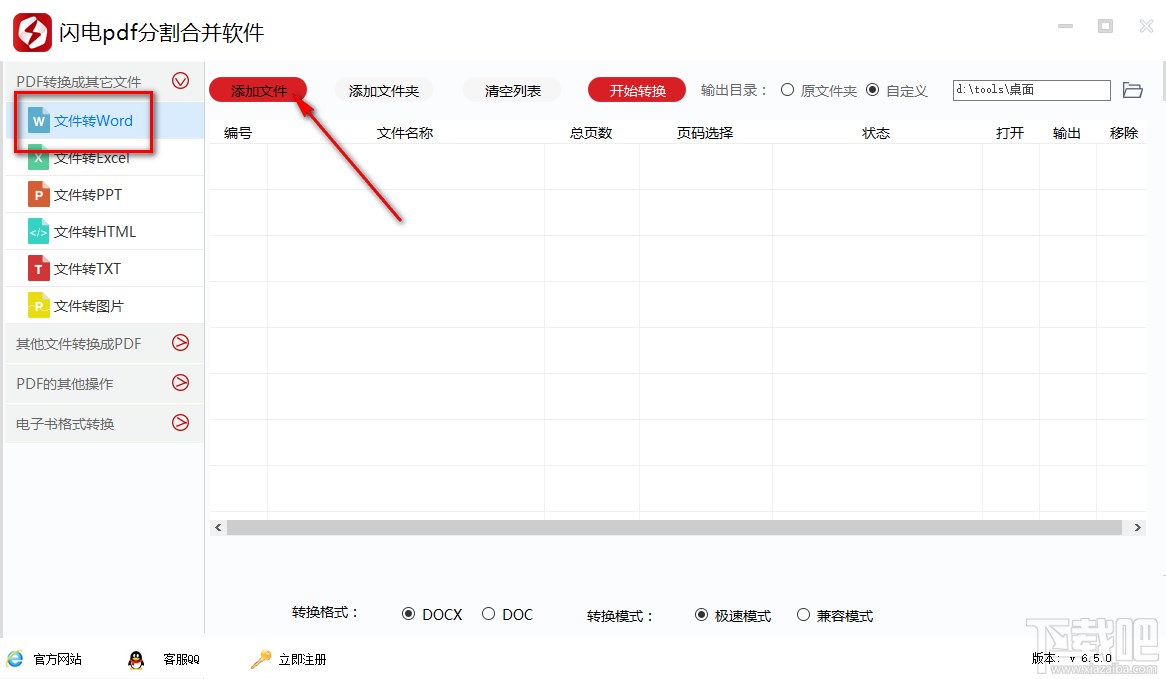The image size is (1166, 679).
Task: Select the 文件转TXT conversion icon
Action: pos(38,268)
